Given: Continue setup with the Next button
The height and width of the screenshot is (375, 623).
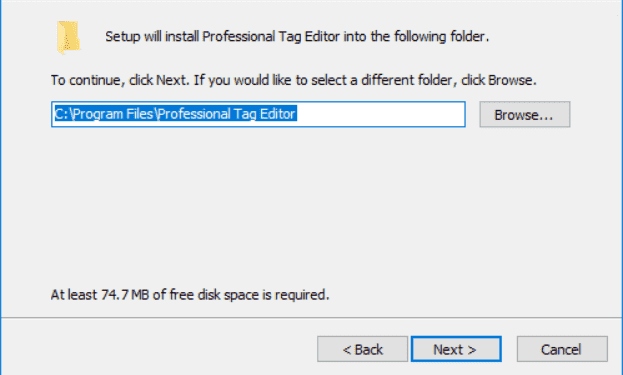Looking at the screenshot, I should (456, 349).
